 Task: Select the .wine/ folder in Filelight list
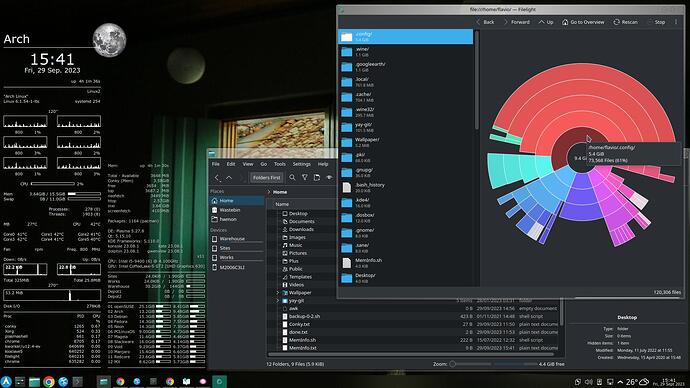[x=405, y=51]
